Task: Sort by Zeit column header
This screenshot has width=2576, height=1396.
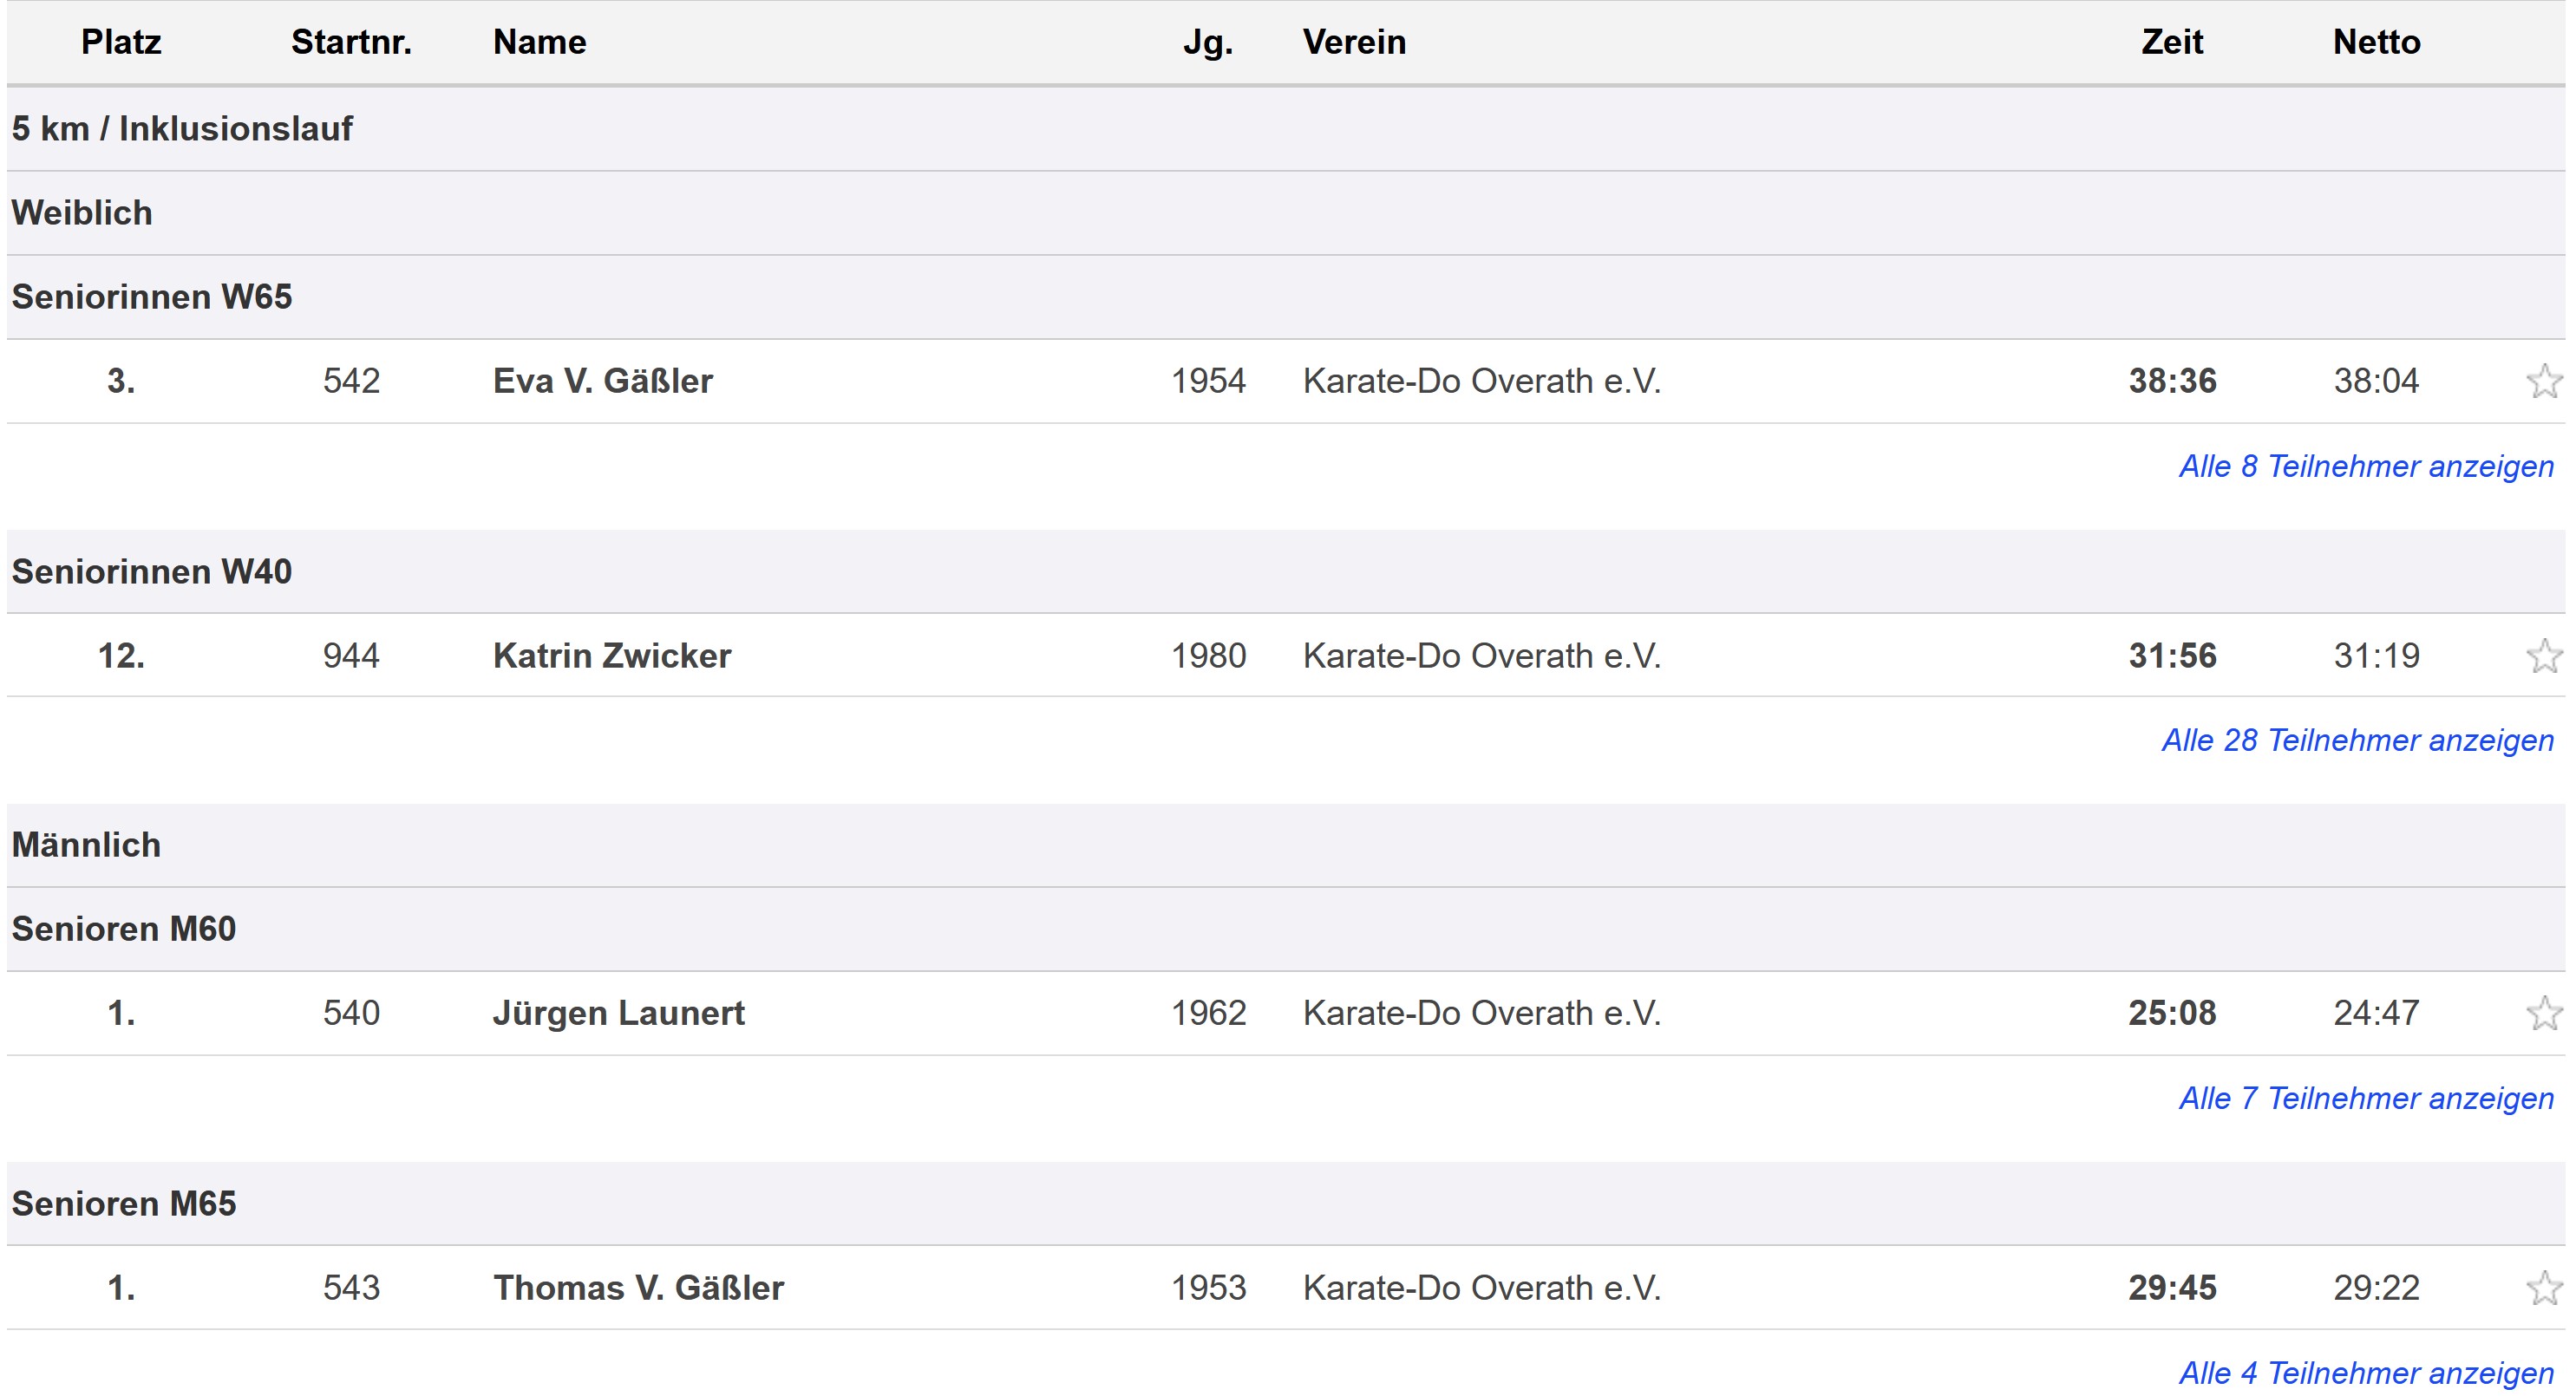Action: pyautogui.click(x=2172, y=42)
